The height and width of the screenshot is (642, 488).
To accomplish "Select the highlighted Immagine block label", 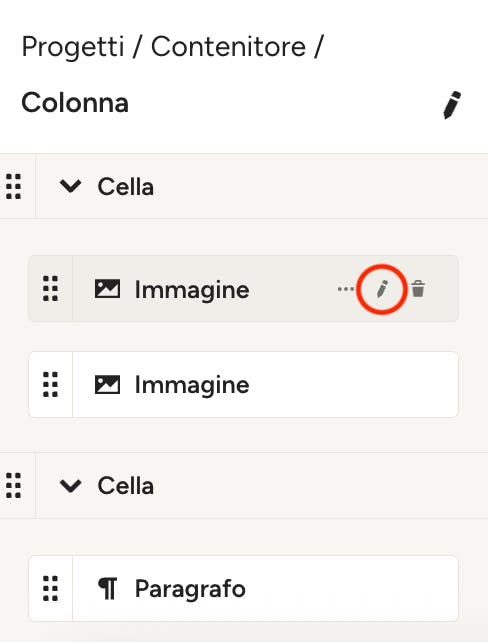I will point(192,290).
